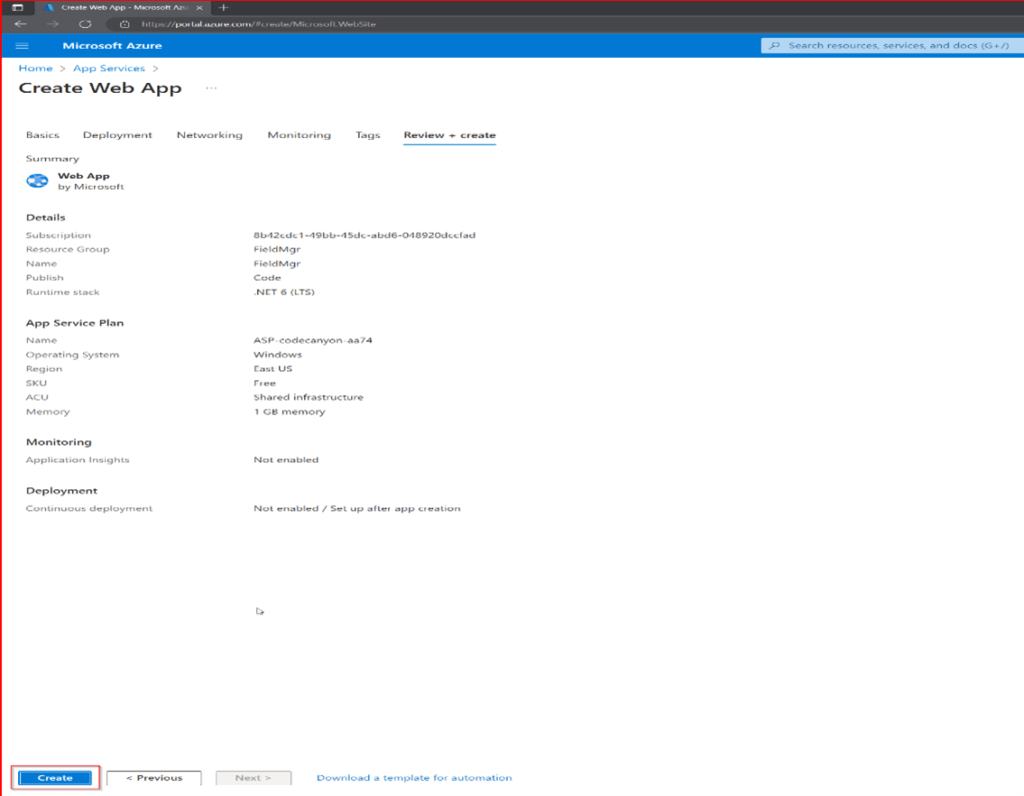Click the Previous button

click(x=154, y=778)
